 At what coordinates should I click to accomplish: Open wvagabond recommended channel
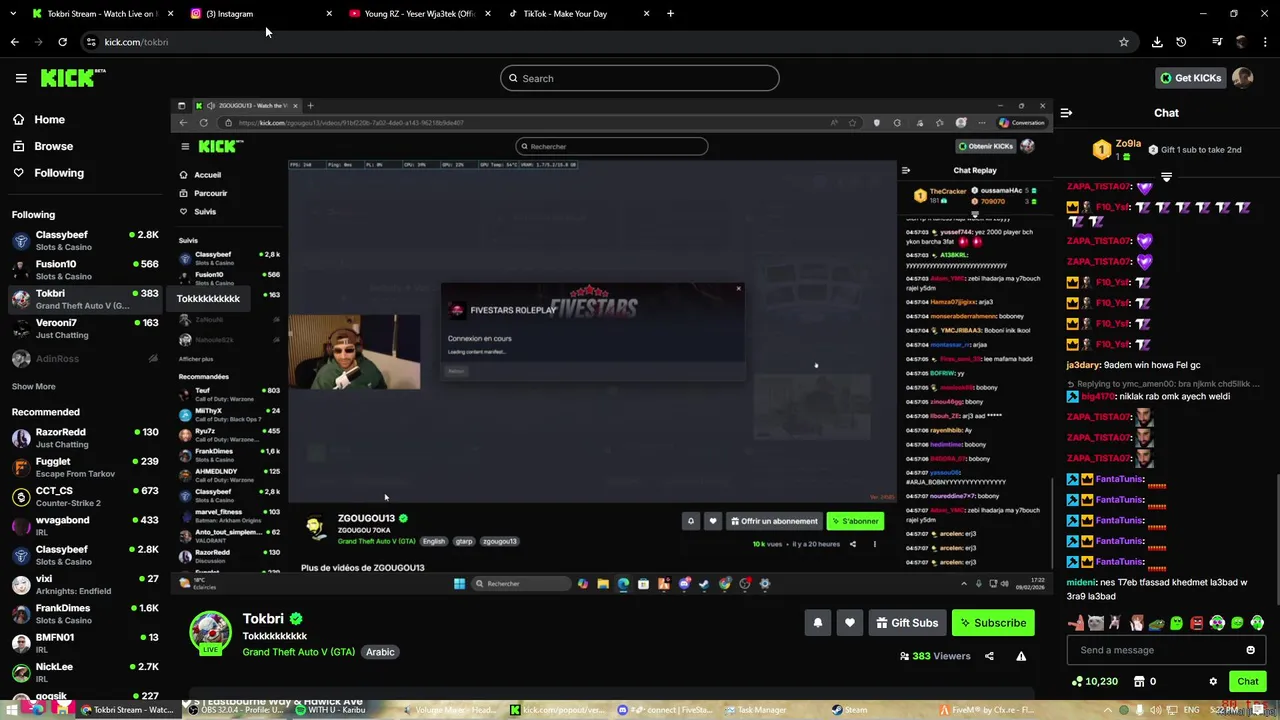pos(85,526)
